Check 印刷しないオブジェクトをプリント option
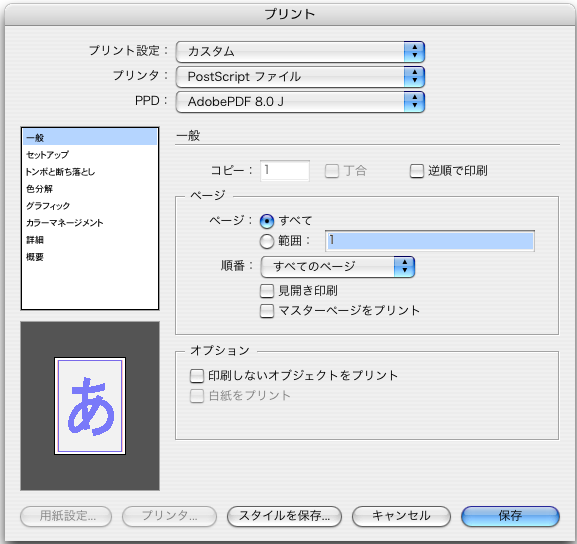The height and width of the screenshot is (544, 577). tap(197, 376)
